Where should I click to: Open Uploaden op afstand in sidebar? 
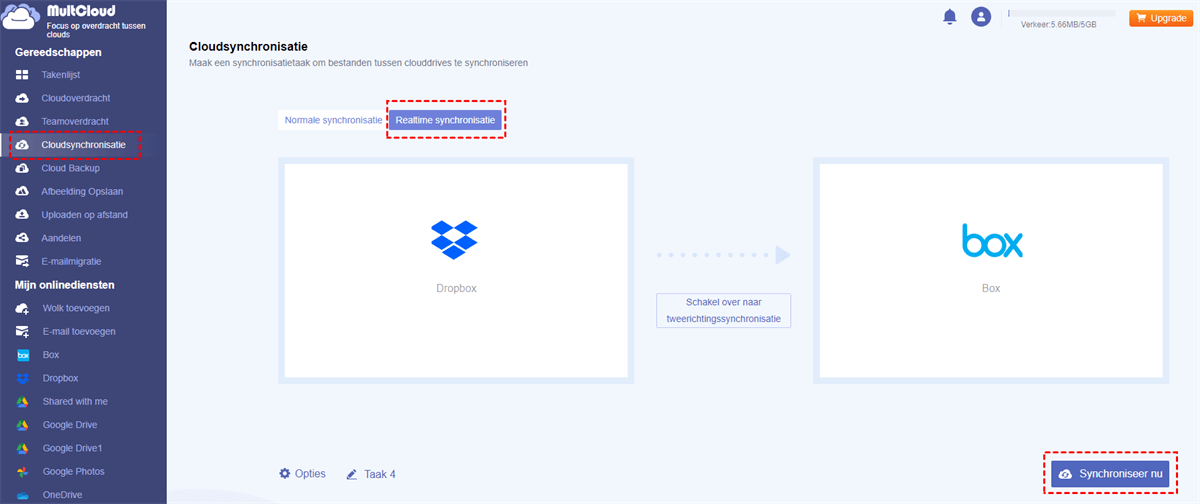85,214
